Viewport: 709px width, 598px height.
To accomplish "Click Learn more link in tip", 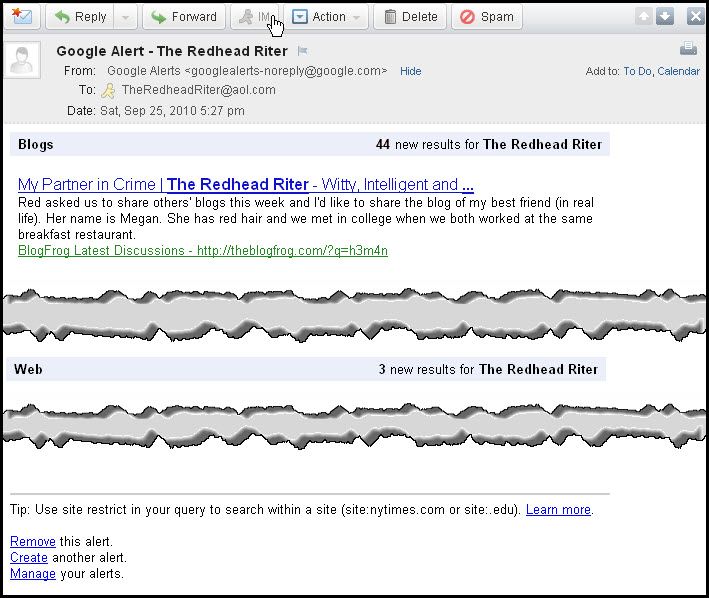I will 558,509.
